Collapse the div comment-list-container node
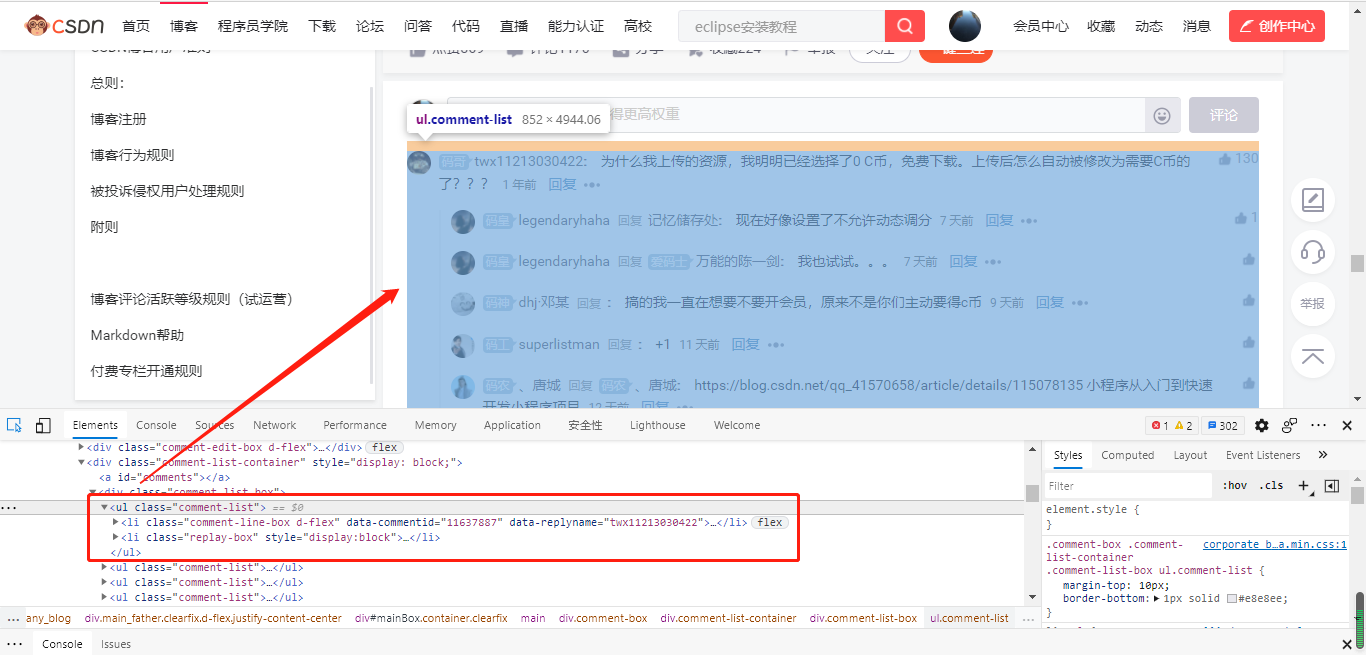Image resolution: width=1366 pixels, height=655 pixels. point(82,463)
